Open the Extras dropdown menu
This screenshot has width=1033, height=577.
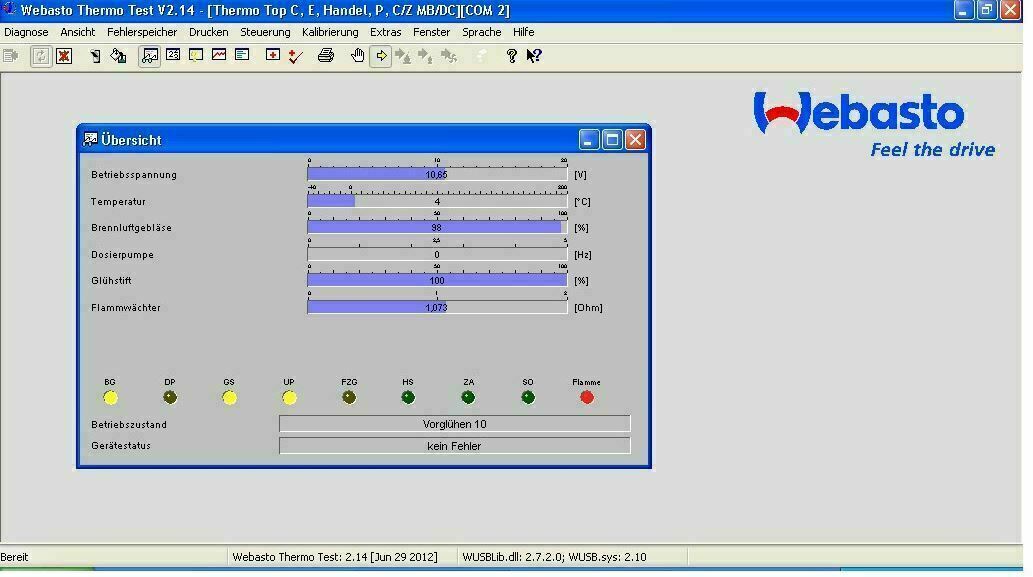386,32
